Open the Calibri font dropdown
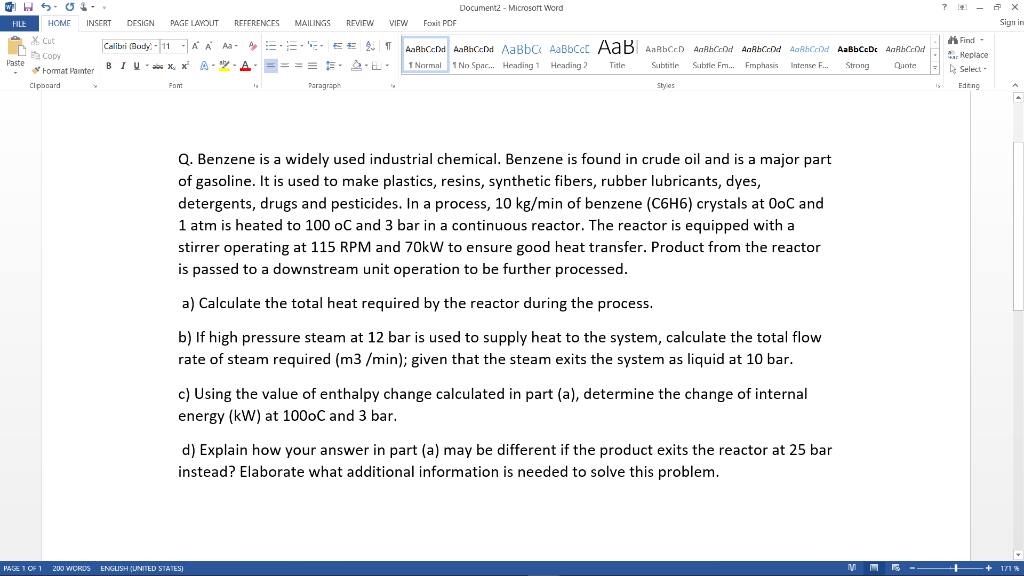This screenshot has width=1024, height=576. coord(157,47)
